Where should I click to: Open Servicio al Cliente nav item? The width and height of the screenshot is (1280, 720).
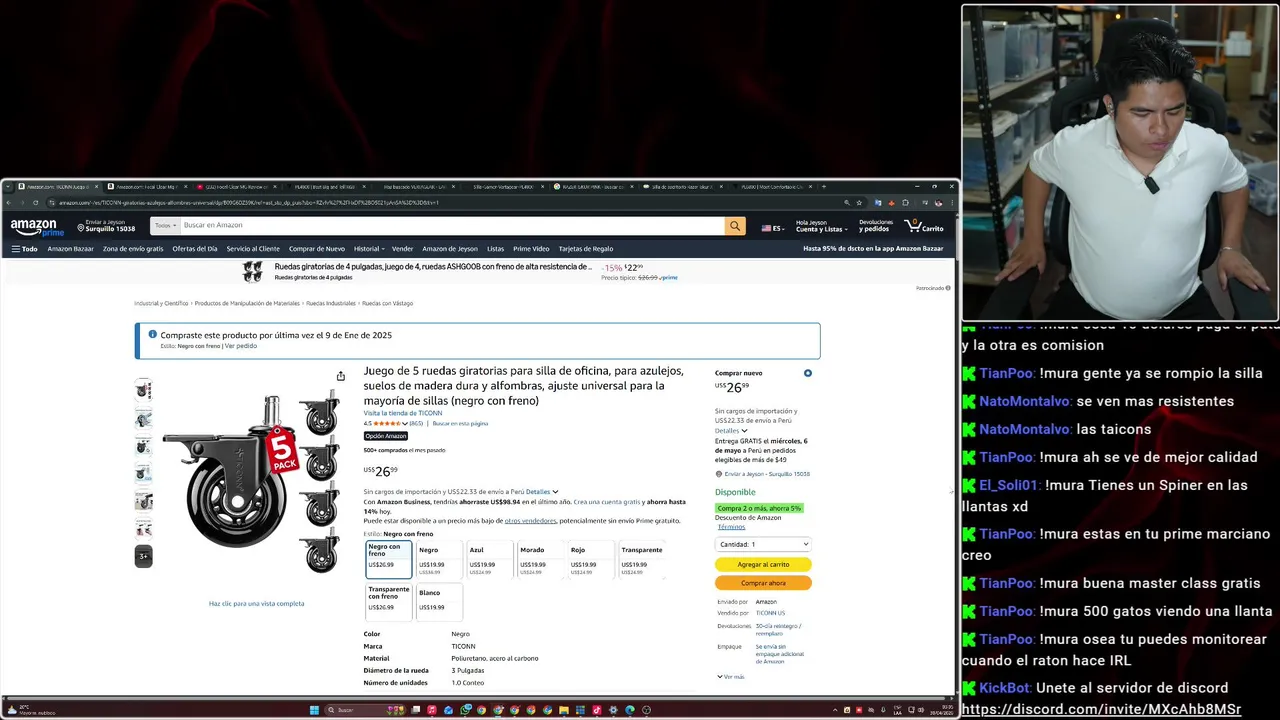[x=253, y=249]
